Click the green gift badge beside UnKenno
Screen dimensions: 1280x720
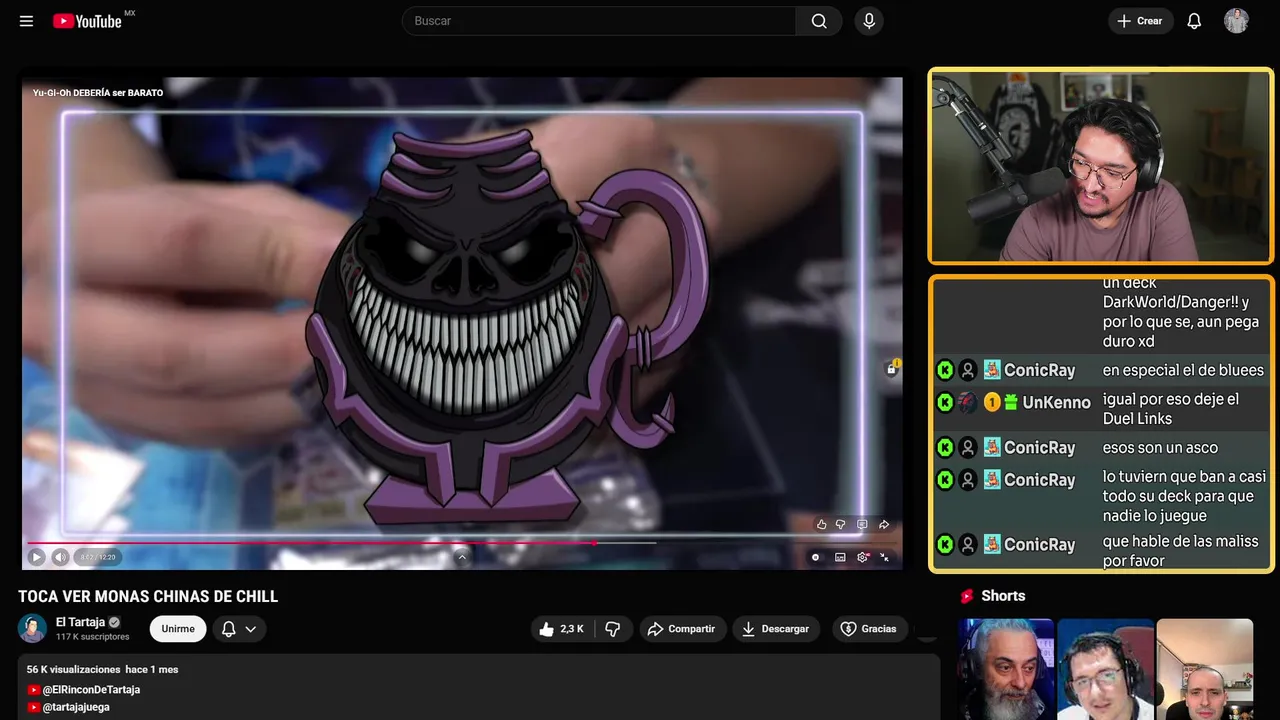(x=1010, y=402)
